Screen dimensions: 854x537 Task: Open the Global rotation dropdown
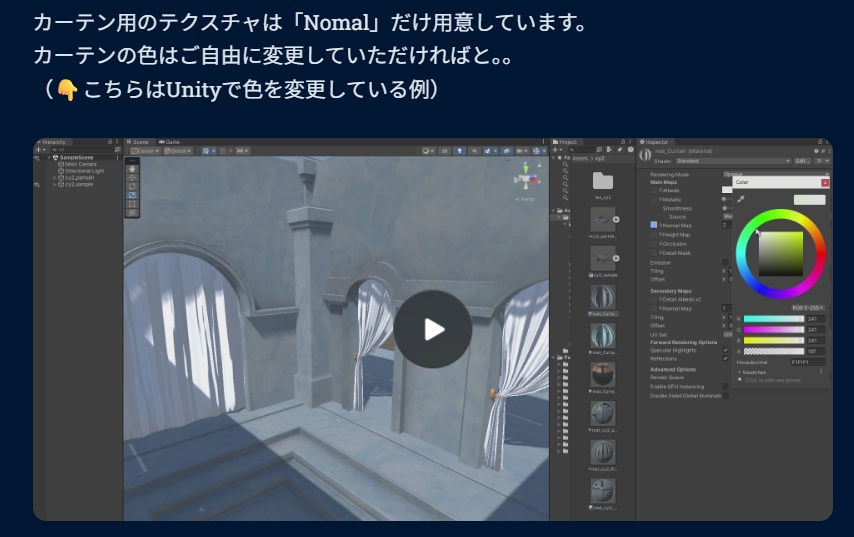(x=178, y=151)
